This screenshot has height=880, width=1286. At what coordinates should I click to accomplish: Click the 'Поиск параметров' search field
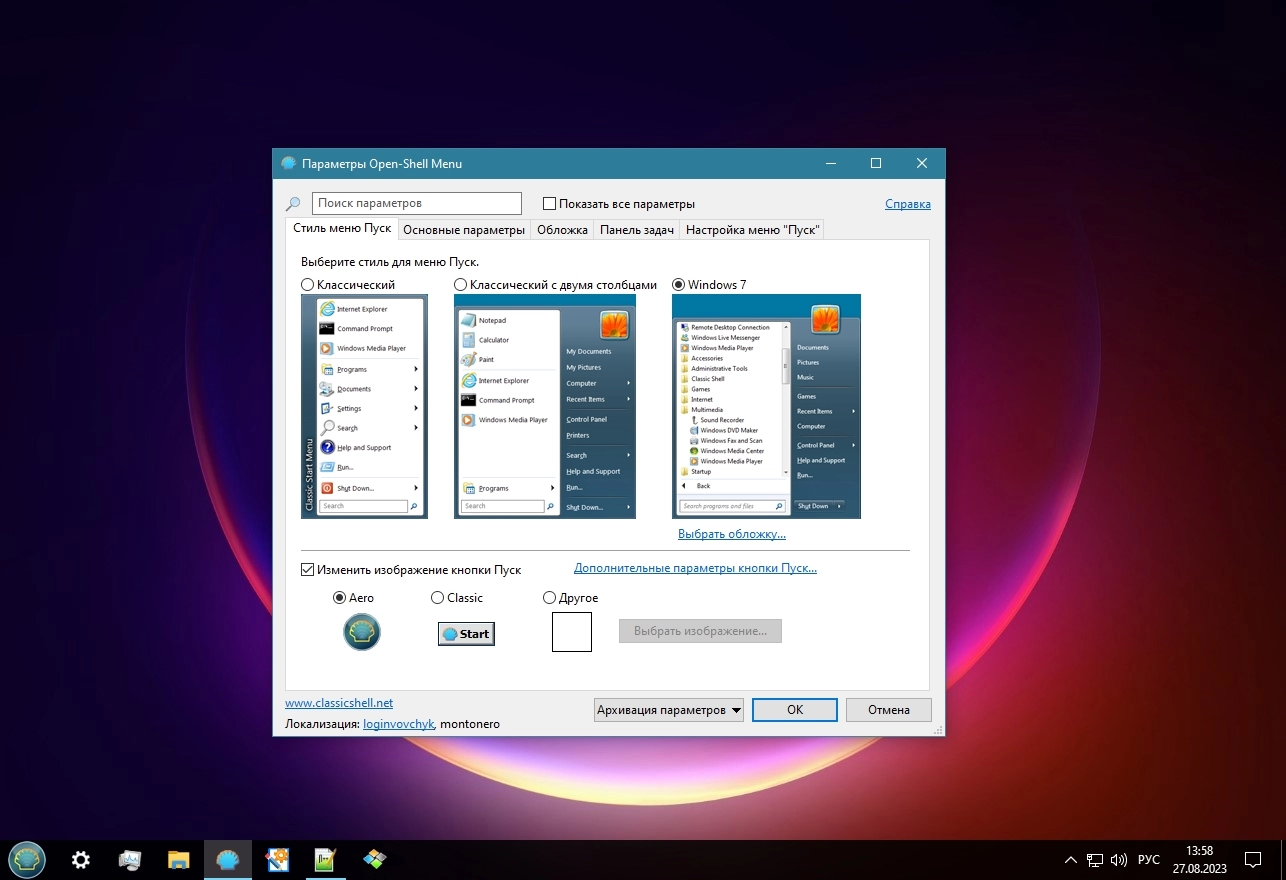click(416, 203)
